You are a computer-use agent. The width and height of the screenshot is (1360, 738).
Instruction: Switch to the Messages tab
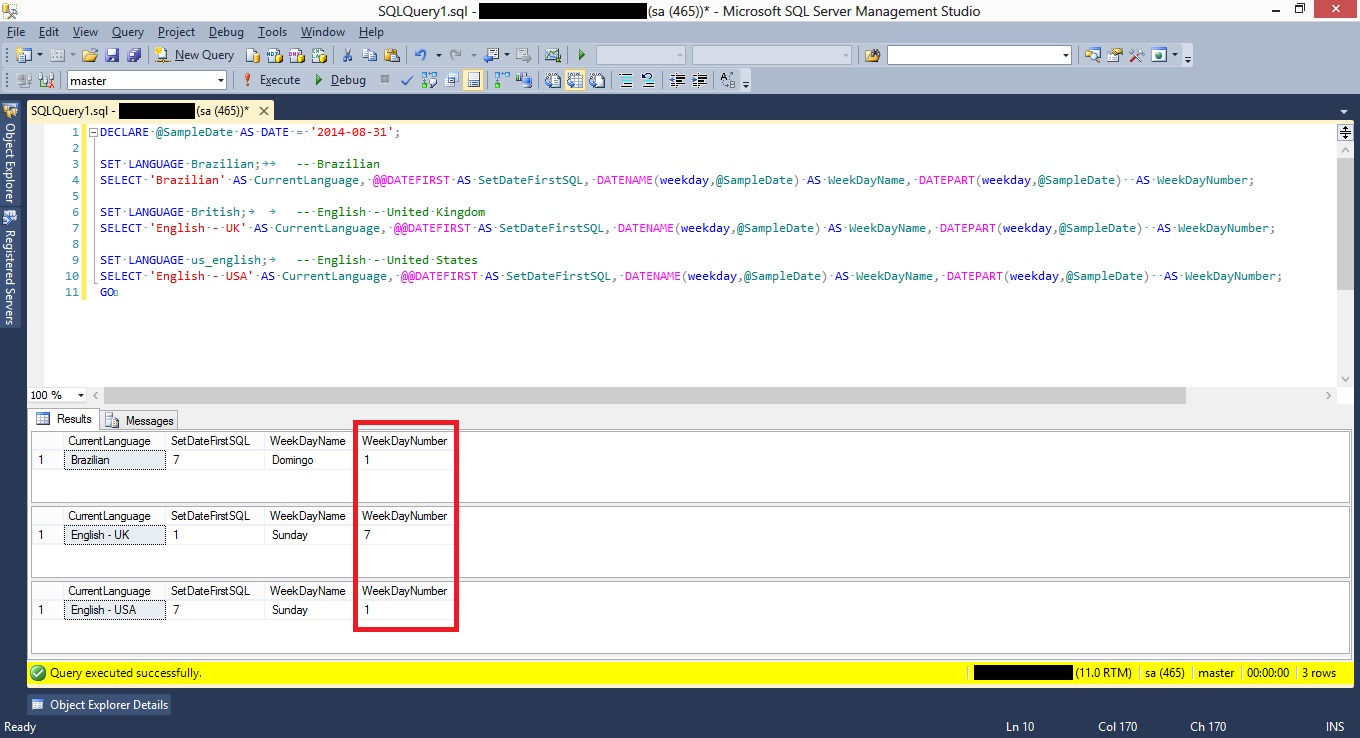coord(140,421)
